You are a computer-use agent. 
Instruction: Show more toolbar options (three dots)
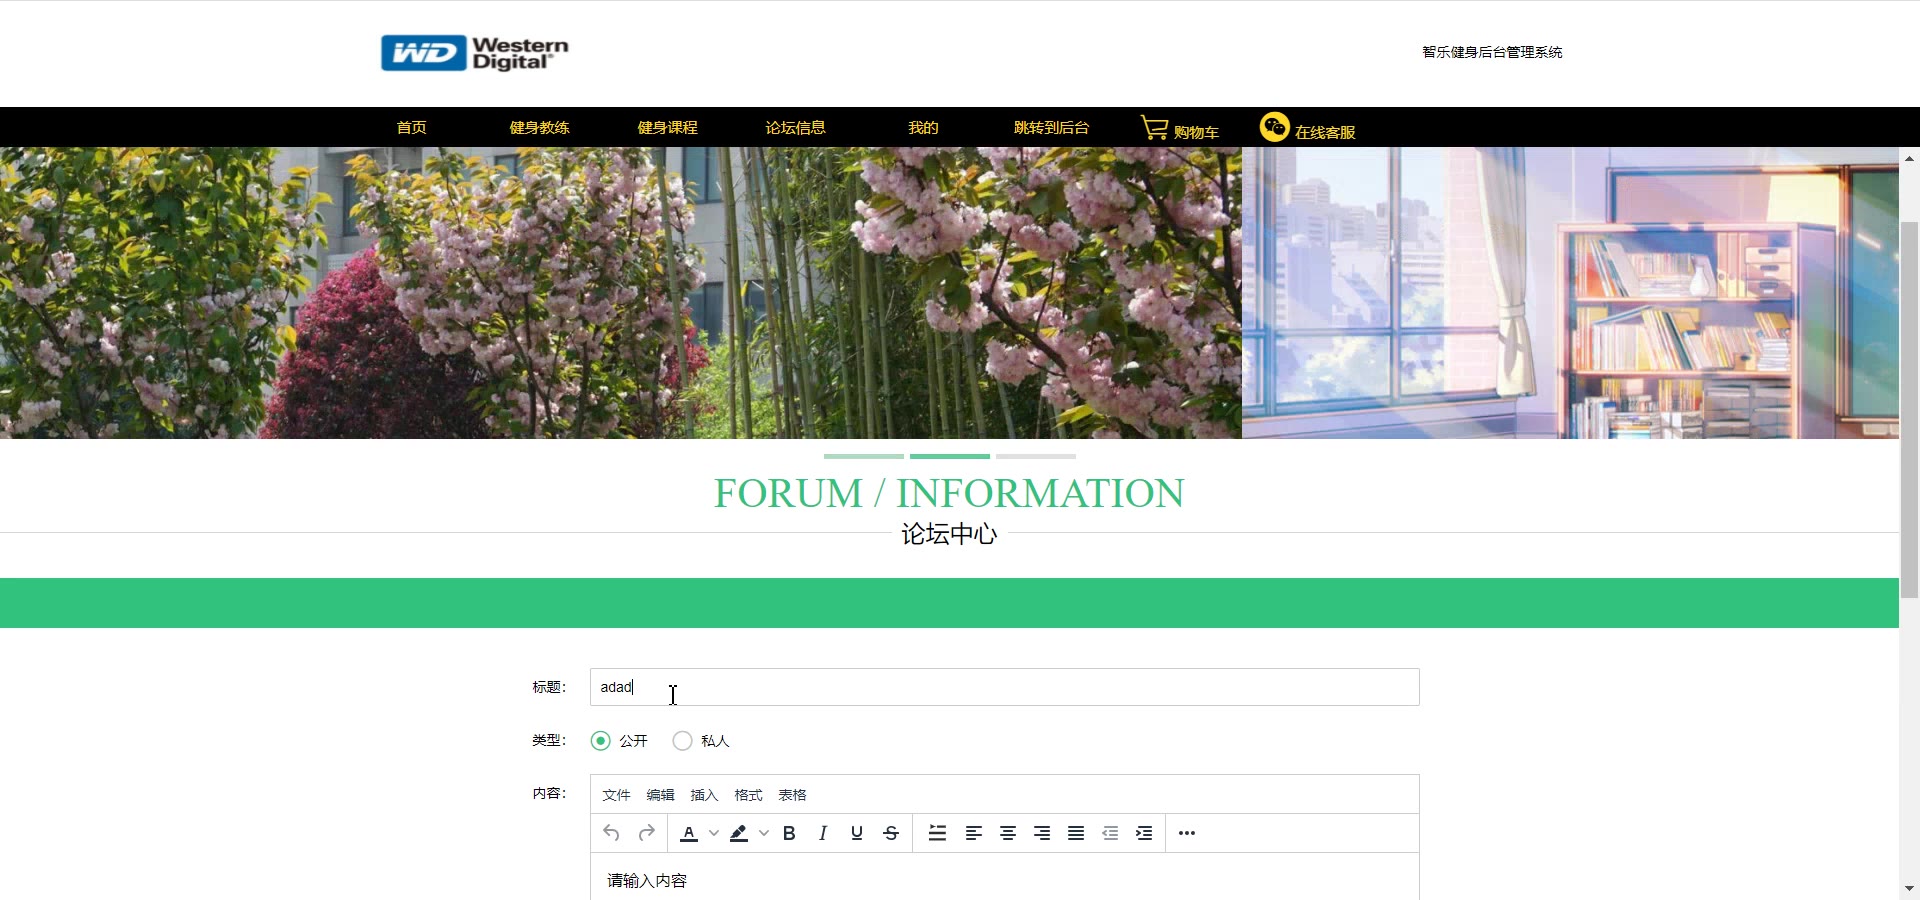(x=1187, y=833)
